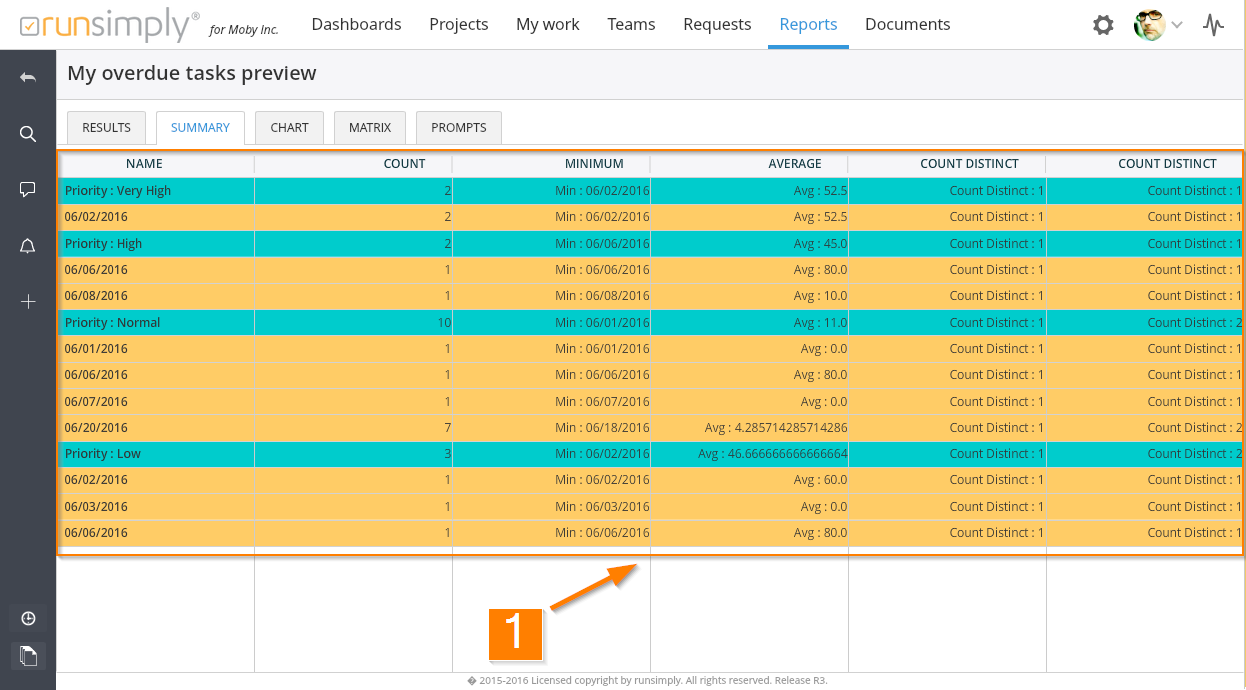Open search from the sidebar magnifier

(x=28, y=134)
